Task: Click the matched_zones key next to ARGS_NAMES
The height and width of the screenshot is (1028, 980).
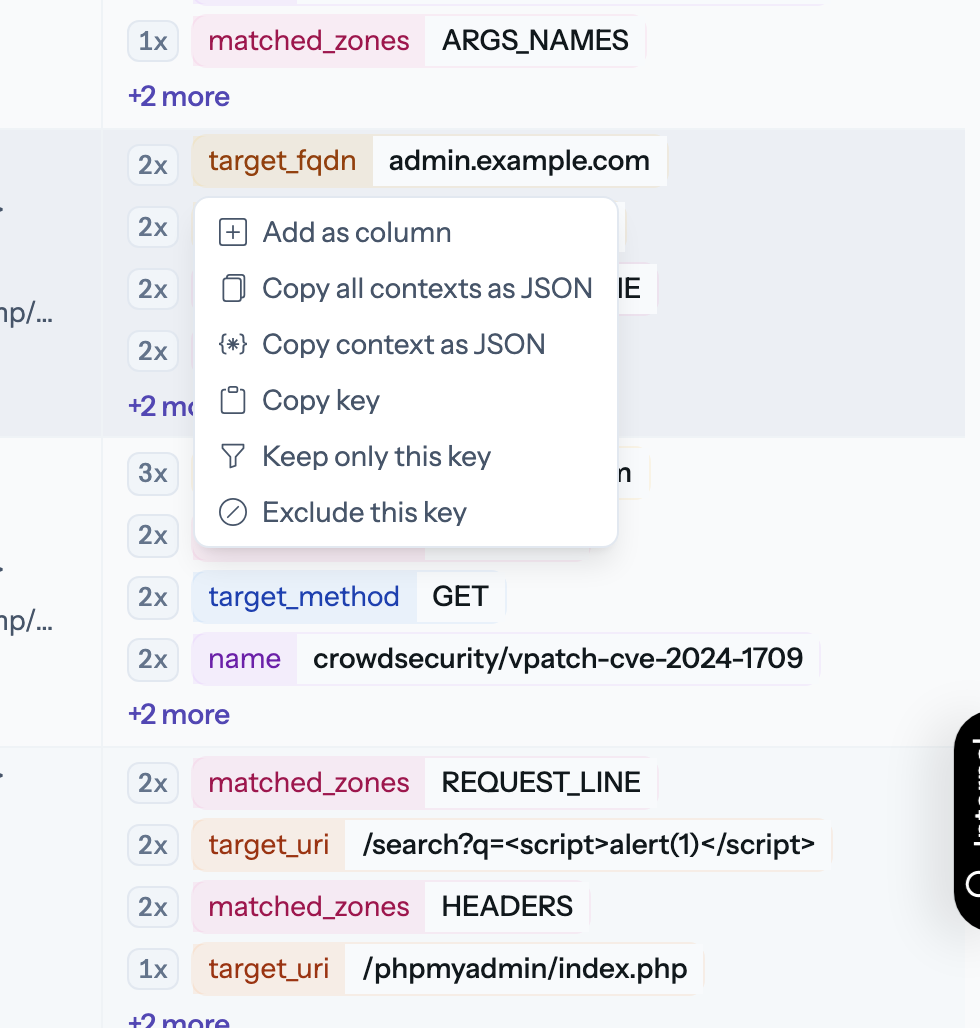Action: pyautogui.click(x=309, y=41)
